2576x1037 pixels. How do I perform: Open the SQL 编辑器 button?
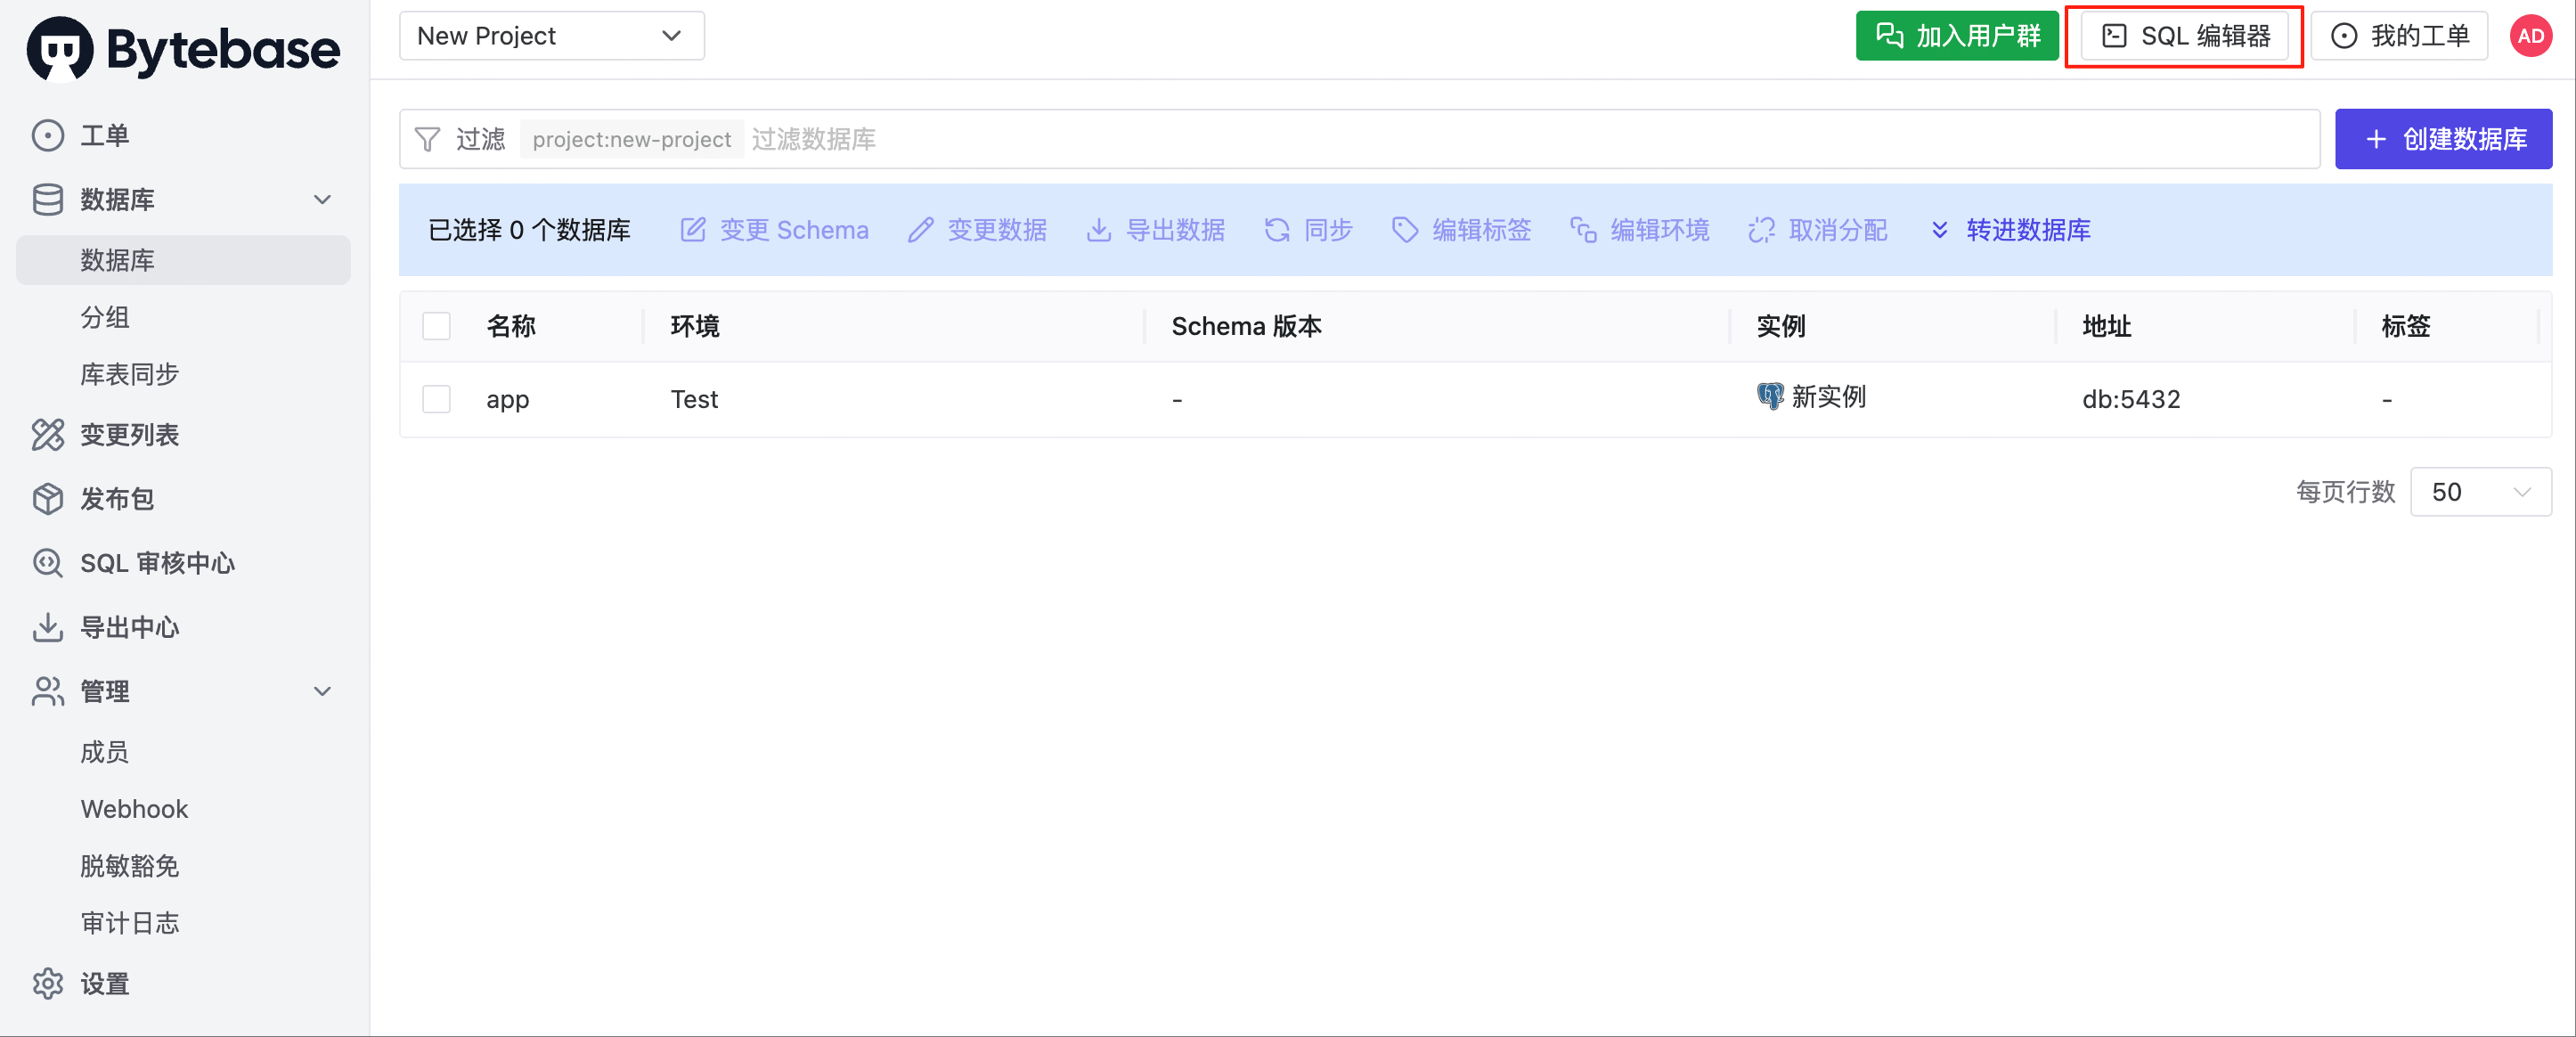click(x=2185, y=36)
